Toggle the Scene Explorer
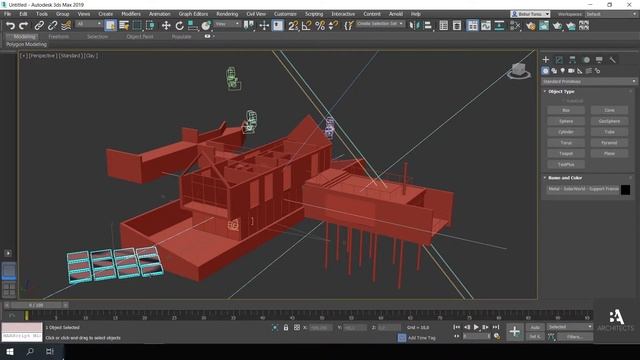The height and width of the screenshot is (360, 640). pos(443,26)
